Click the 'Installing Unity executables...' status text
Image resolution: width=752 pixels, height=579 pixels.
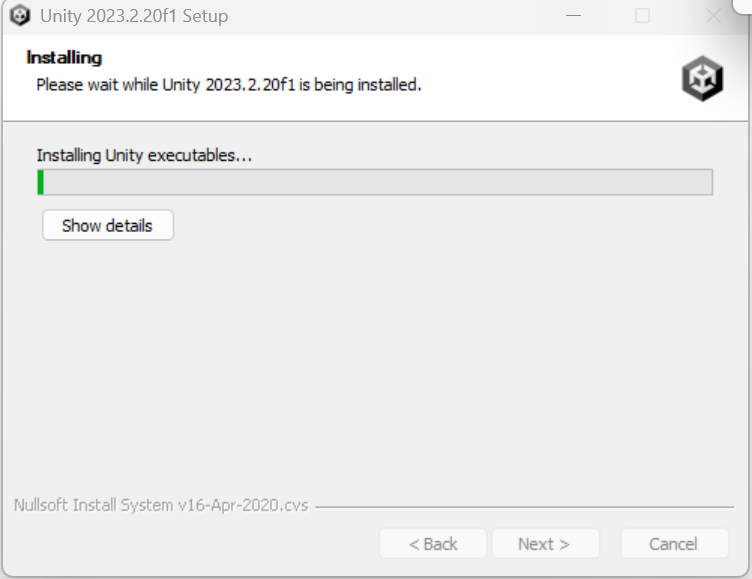144,155
